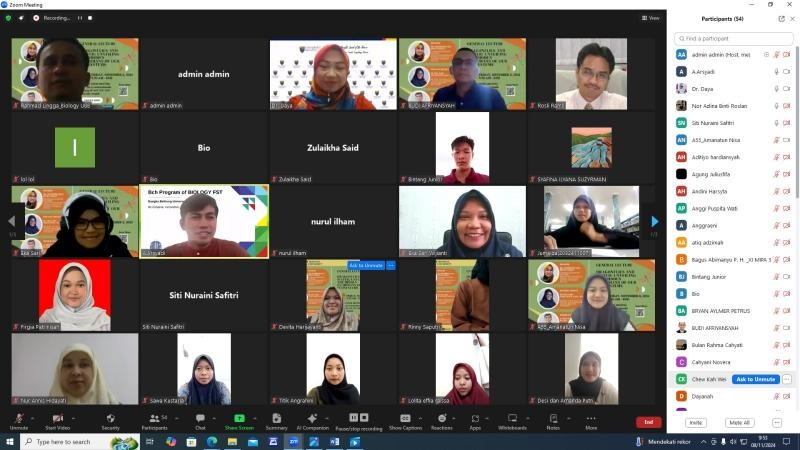The height and width of the screenshot is (450, 800).
Task: Open Windows Start menu
Action: tap(9, 441)
